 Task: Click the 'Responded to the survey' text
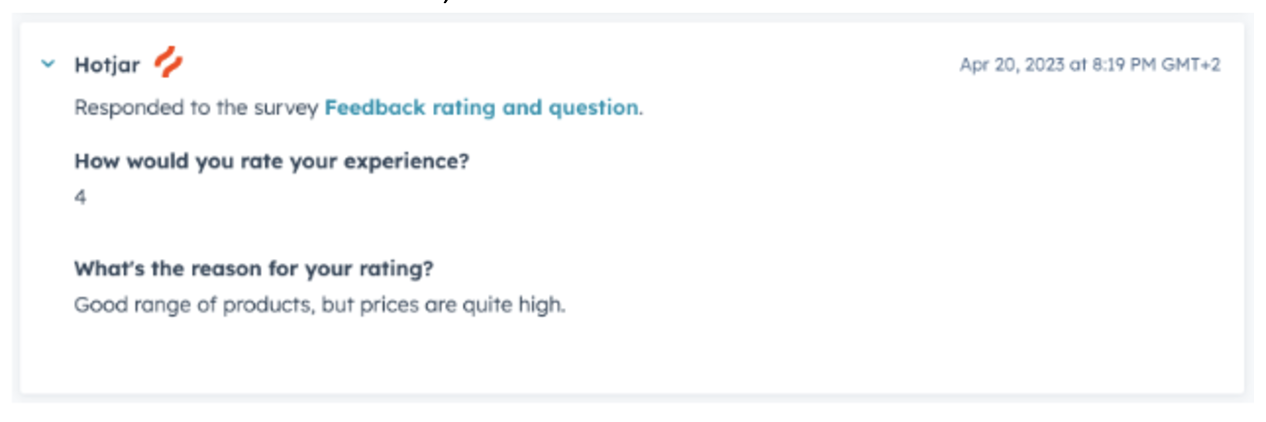(x=197, y=108)
